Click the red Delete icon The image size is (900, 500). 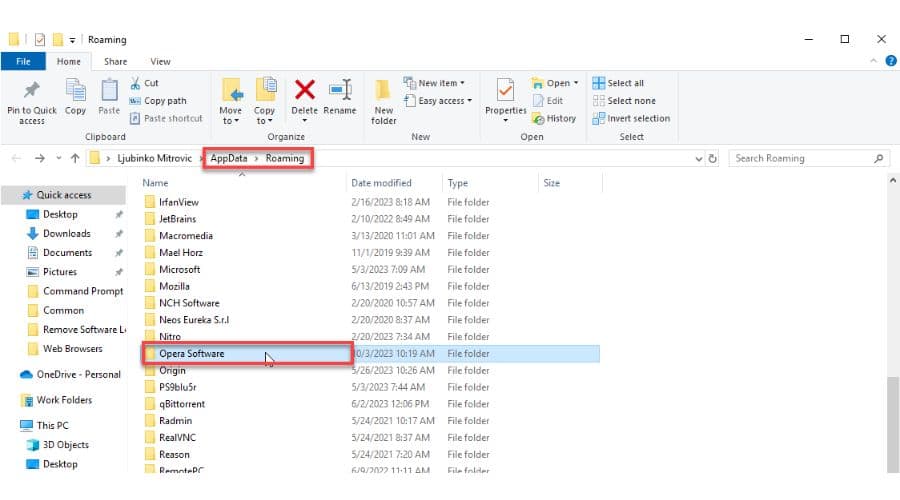pyautogui.click(x=305, y=90)
